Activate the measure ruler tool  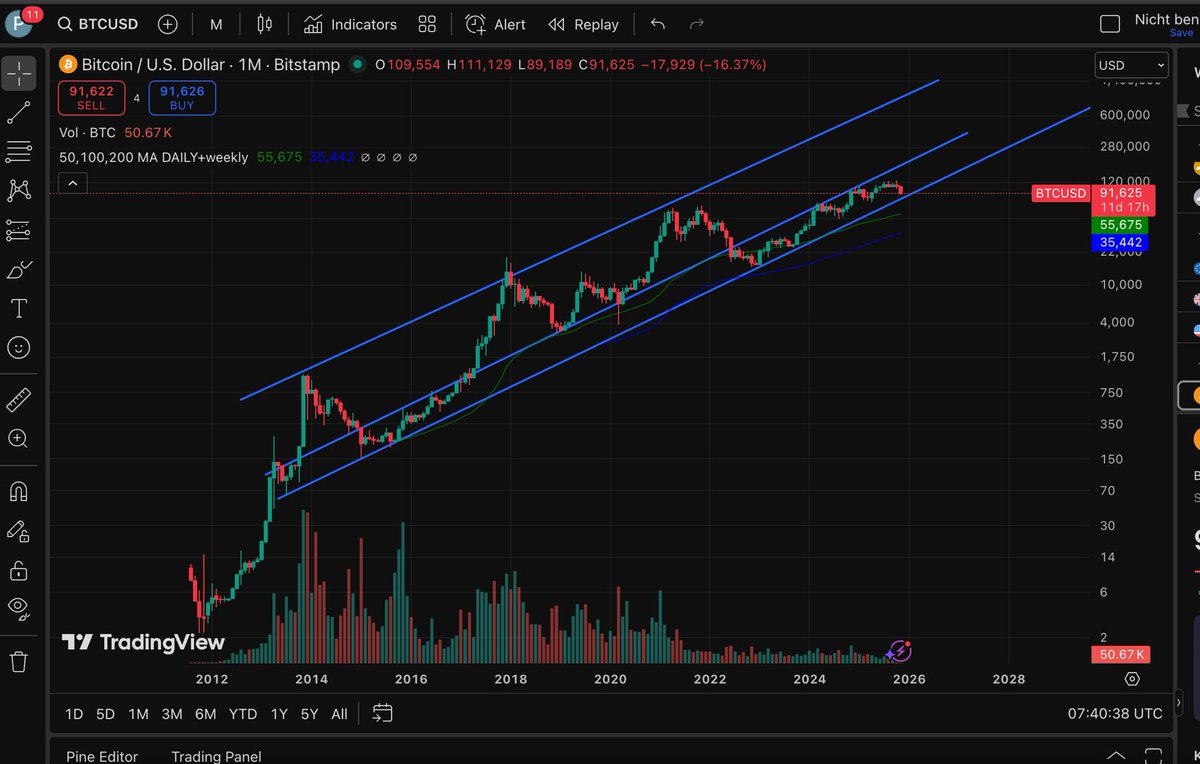(19, 398)
